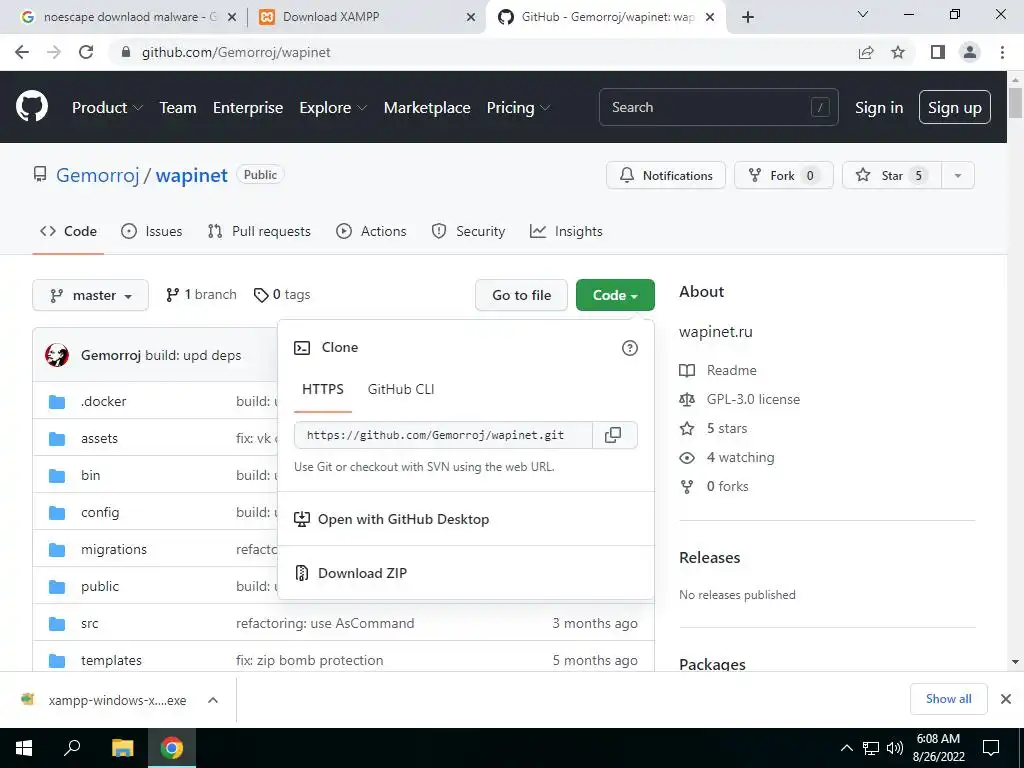The height and width of the screenshot is (768, 1024).
Task: Open the GPL-3.0 license link
Action: [753, 399]
